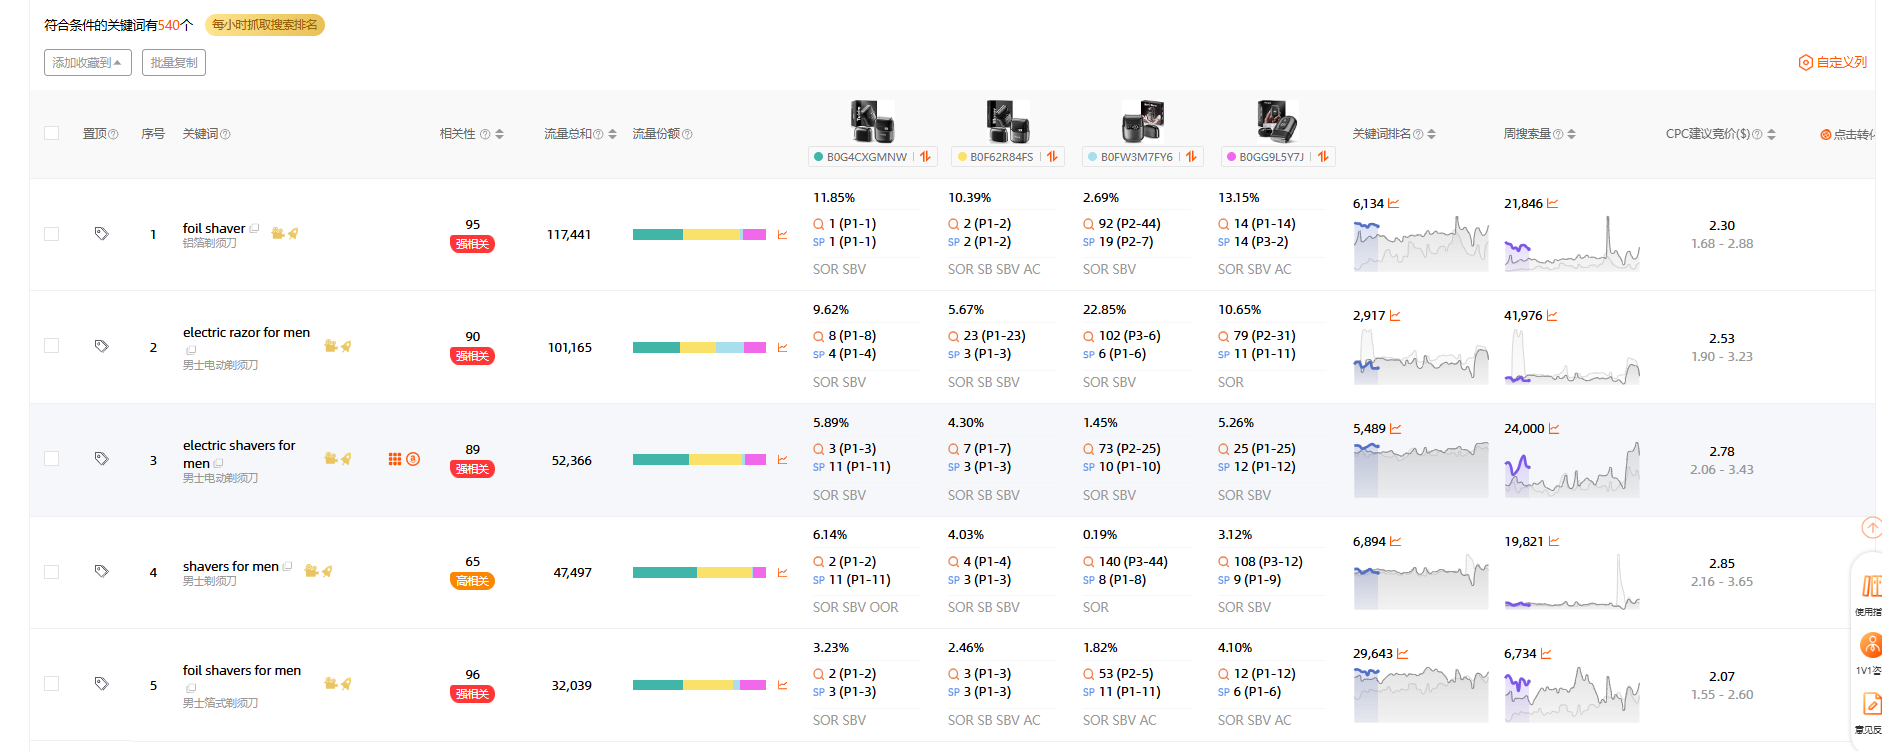Open 自定义列 column settings

(x=1832, y=62)
